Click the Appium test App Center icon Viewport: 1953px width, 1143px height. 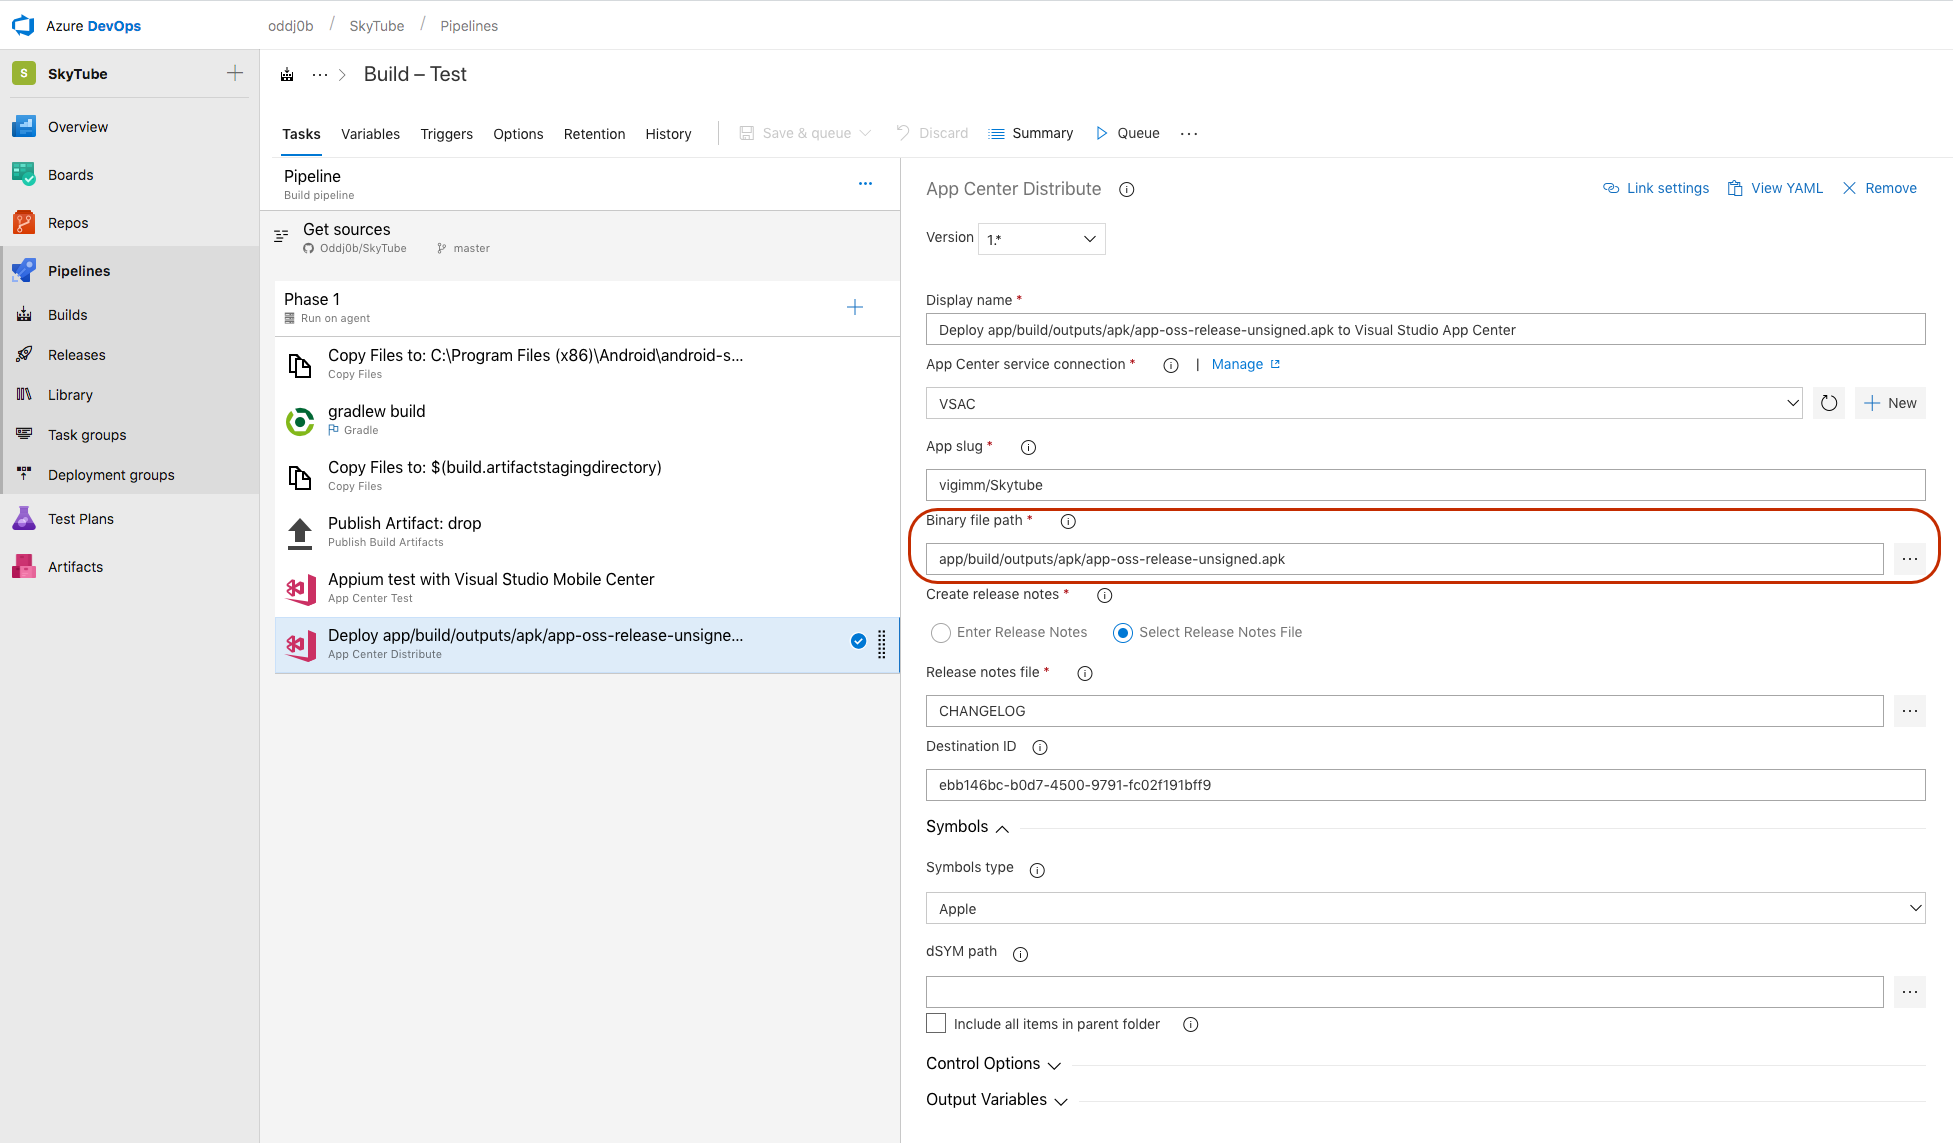[298, 585]
